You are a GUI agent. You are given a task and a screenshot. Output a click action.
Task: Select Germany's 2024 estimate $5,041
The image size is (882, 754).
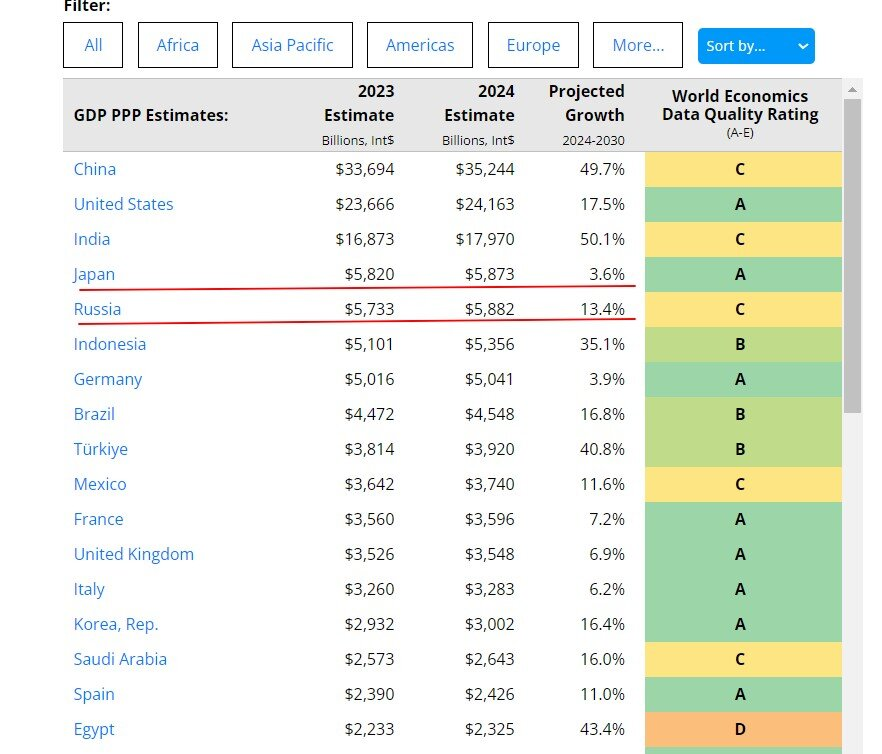coord(489,379)
